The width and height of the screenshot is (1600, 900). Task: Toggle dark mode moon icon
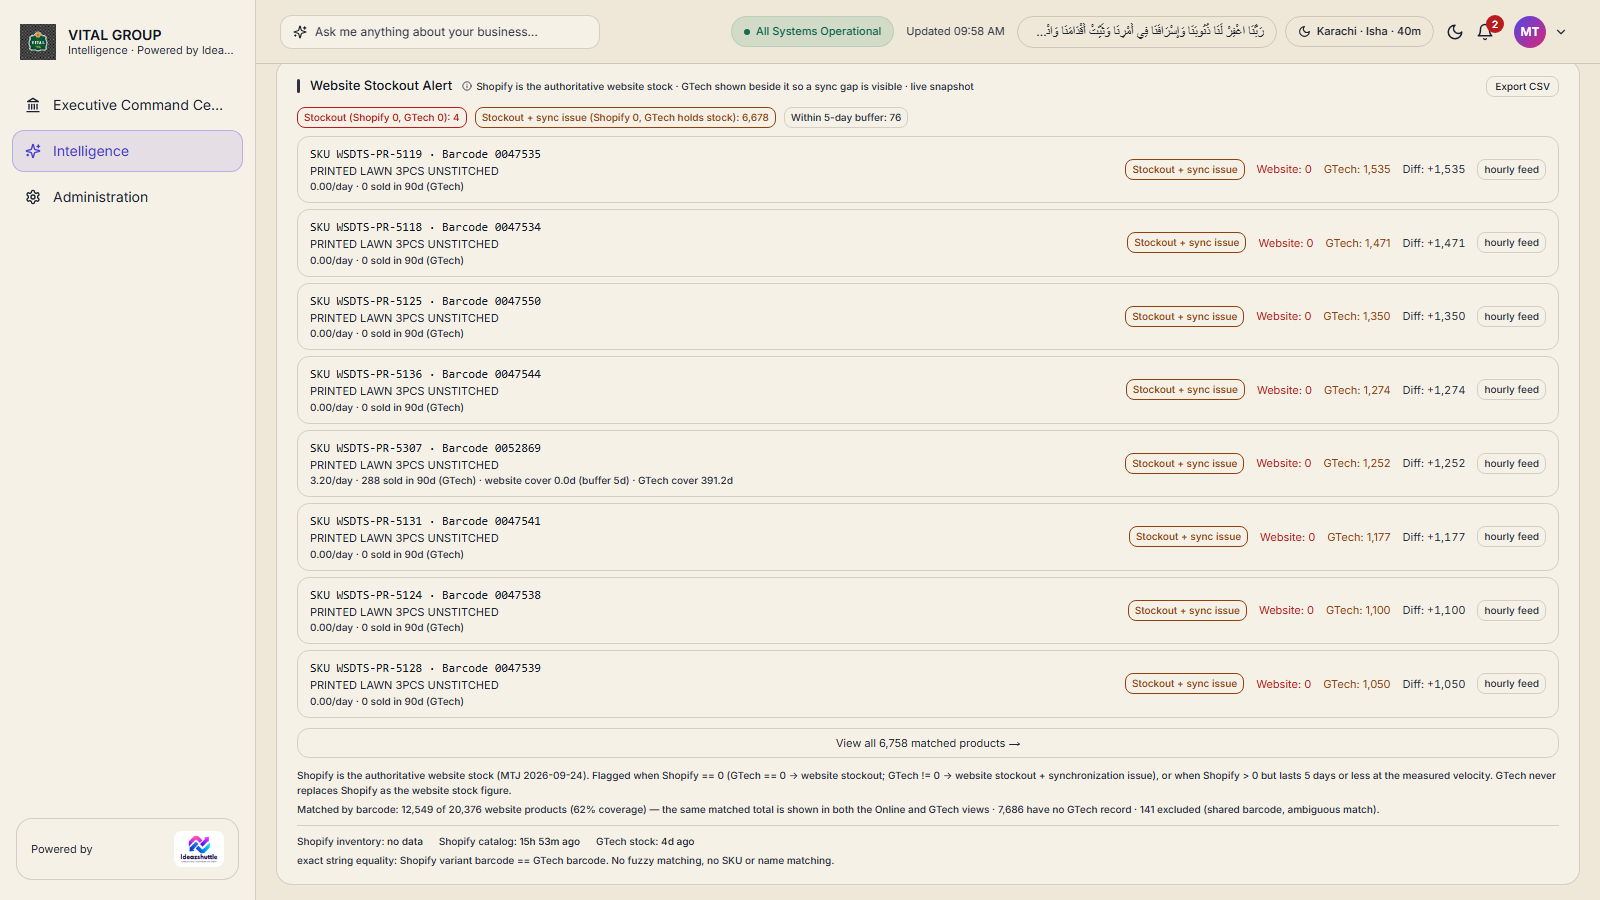pyautogui.click(x=1455, y=32)
